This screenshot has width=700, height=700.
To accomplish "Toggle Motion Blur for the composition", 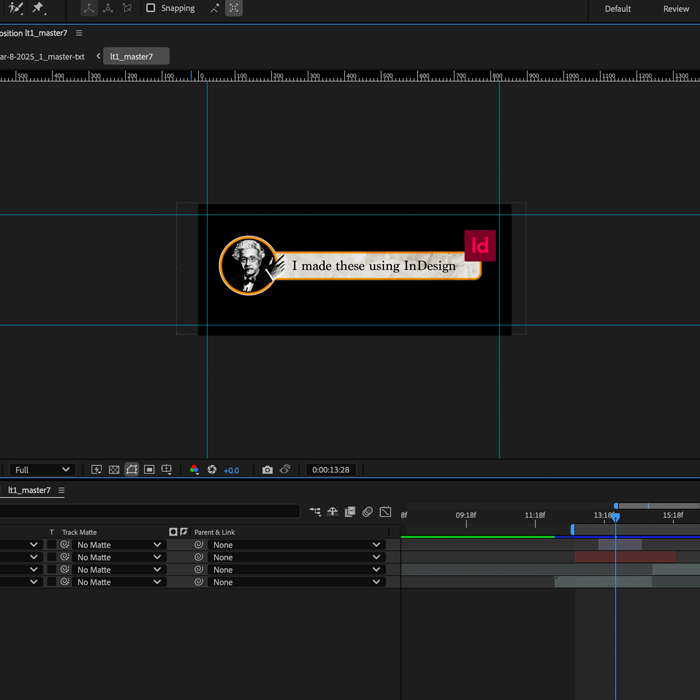I will point(367,512).
